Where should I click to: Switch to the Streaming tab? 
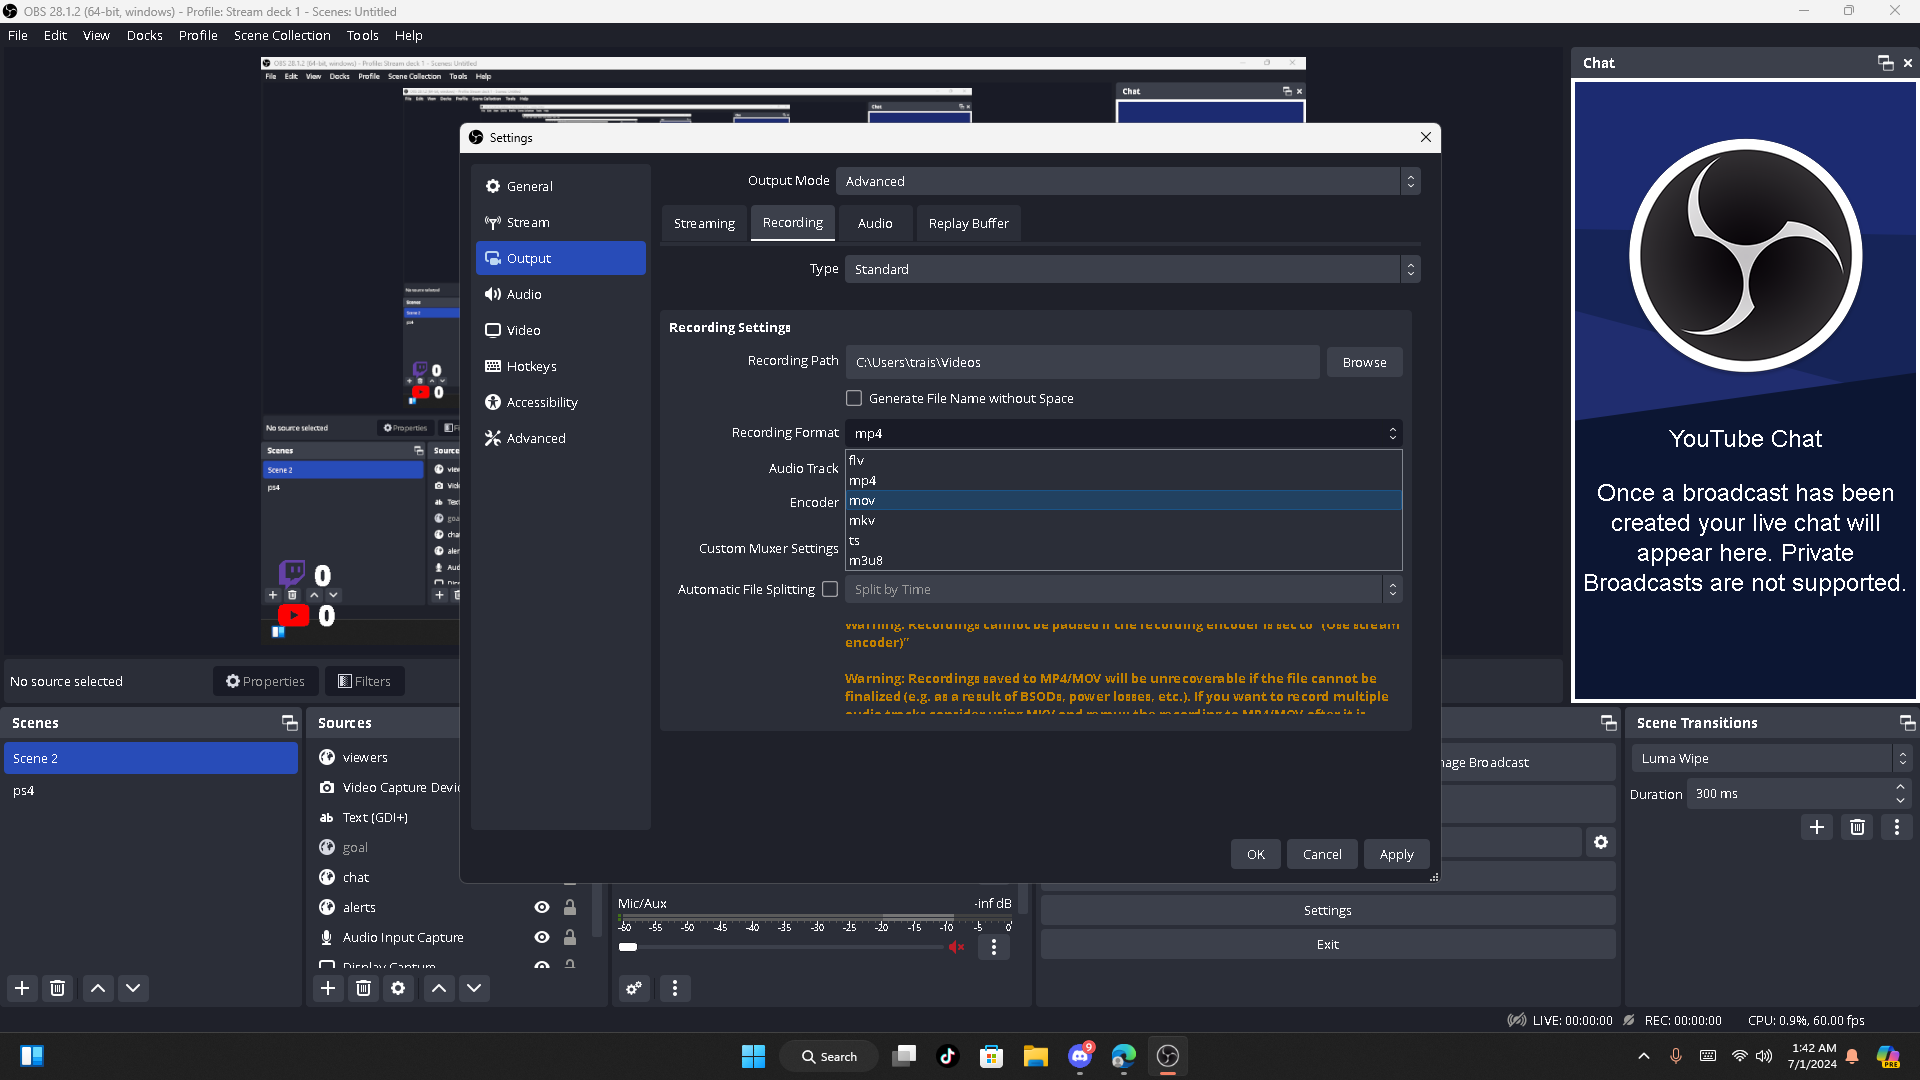pyautogui.click(x=704, y=223)
